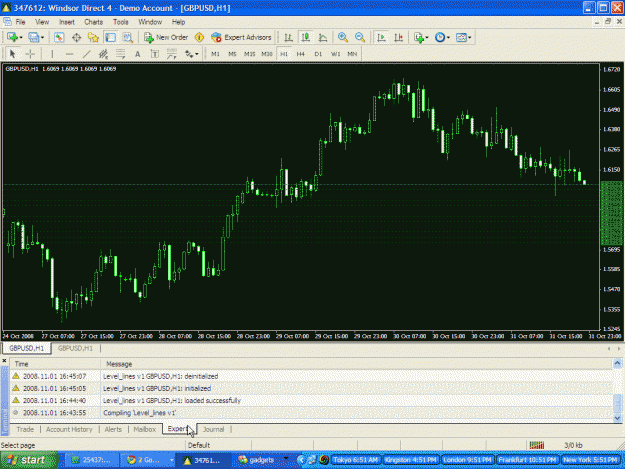This screenshot has height=469, width=625.
Task: Toggle chart shift from right border
Action: tap(399, 37)
